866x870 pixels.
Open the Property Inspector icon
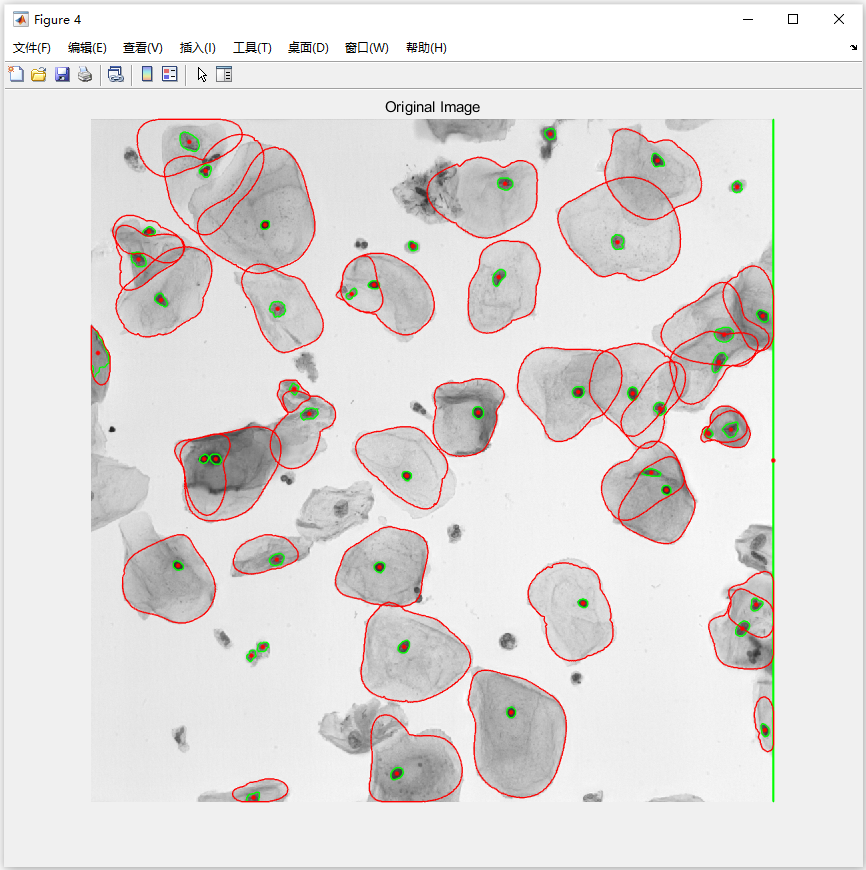[224, 74]
